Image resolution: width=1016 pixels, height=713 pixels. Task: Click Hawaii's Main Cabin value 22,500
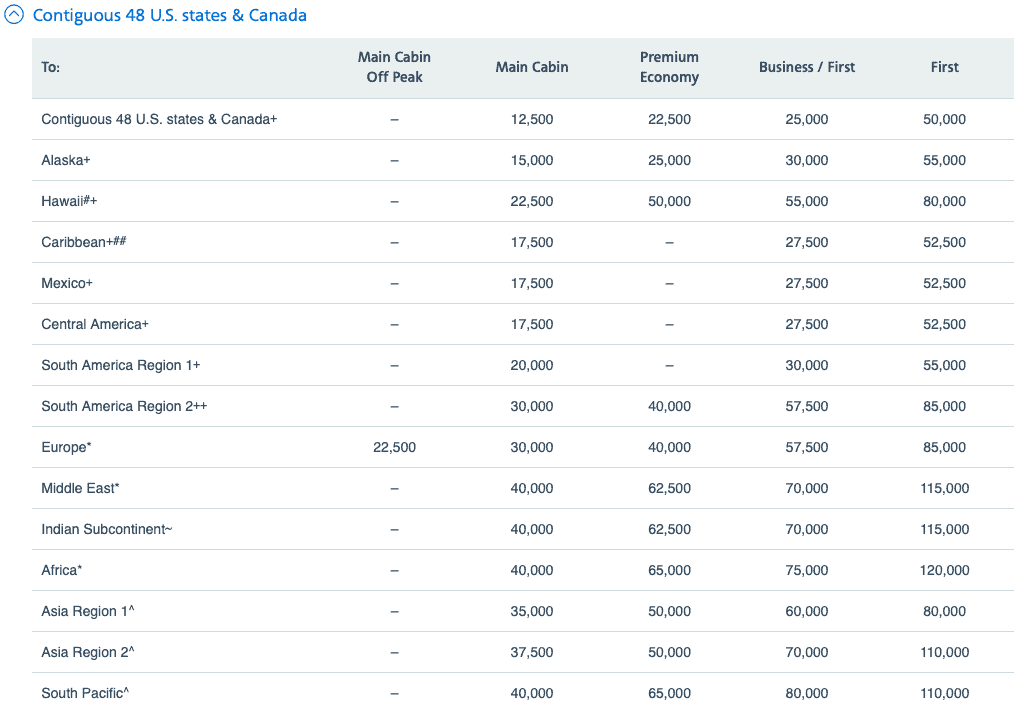point(531,201)
